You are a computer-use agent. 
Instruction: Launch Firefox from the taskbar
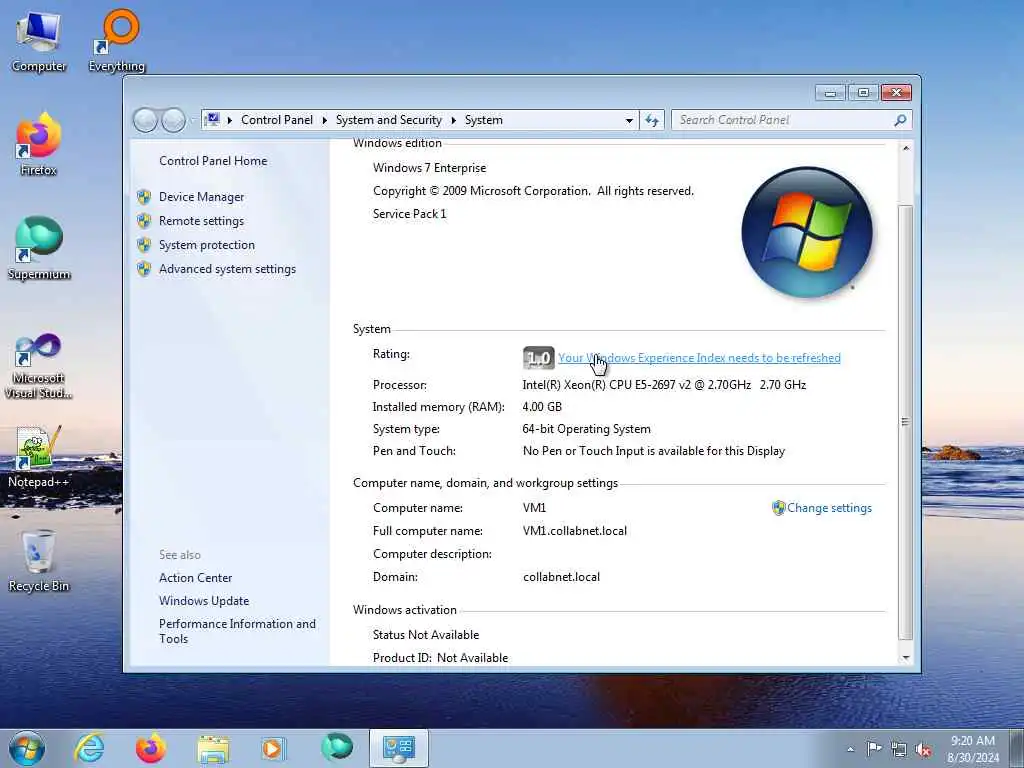[151, 748]
